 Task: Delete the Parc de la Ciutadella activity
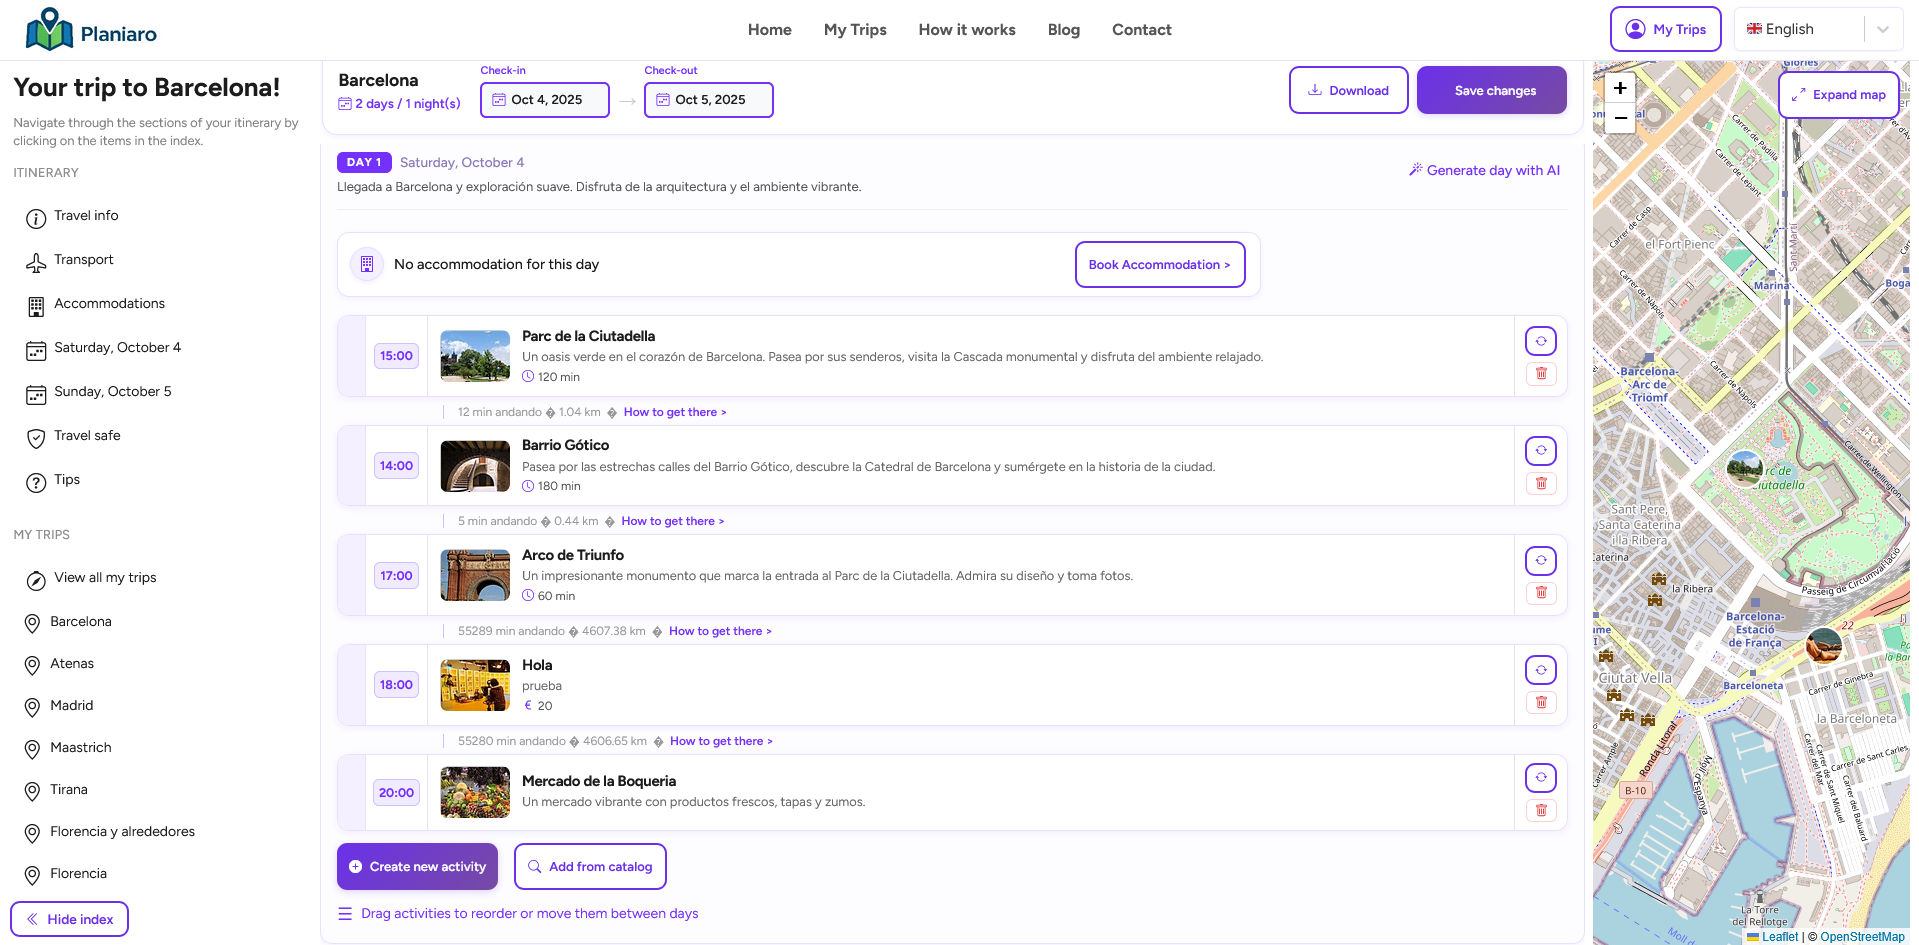coord(1541,373)
